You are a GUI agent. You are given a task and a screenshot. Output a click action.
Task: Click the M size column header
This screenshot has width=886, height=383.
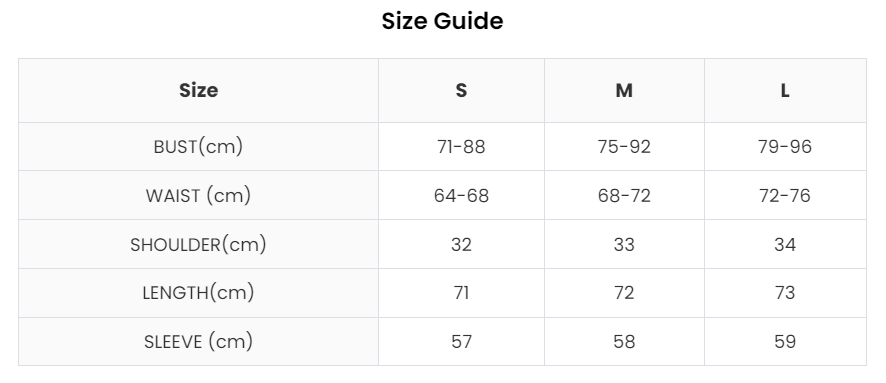624,90
